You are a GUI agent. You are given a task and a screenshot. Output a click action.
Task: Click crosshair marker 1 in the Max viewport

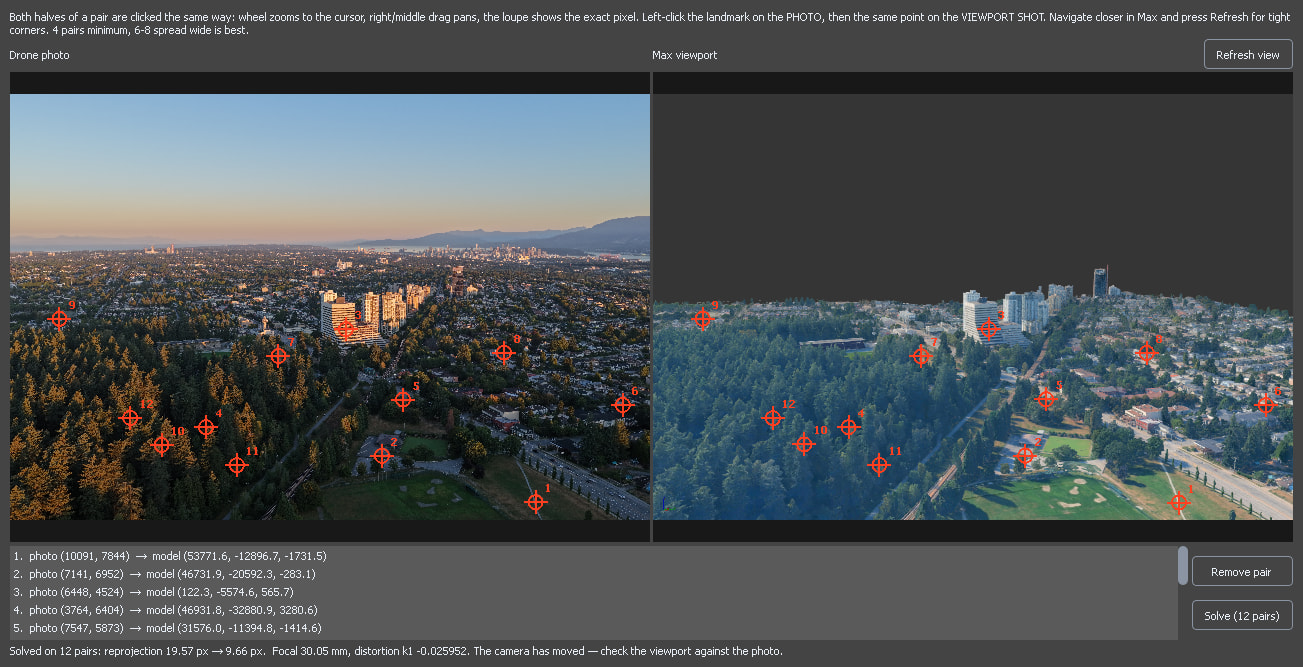[x=1179, y=502]
